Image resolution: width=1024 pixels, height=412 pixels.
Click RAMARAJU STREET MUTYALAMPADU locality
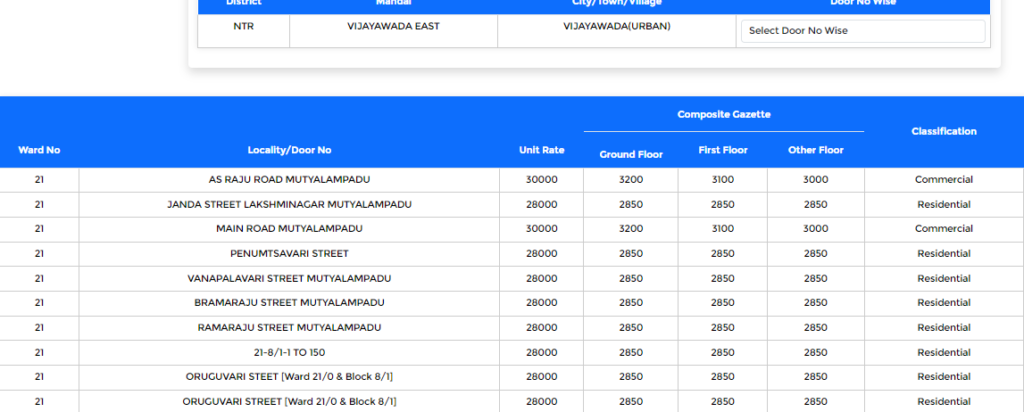click(x=289, y=328)
